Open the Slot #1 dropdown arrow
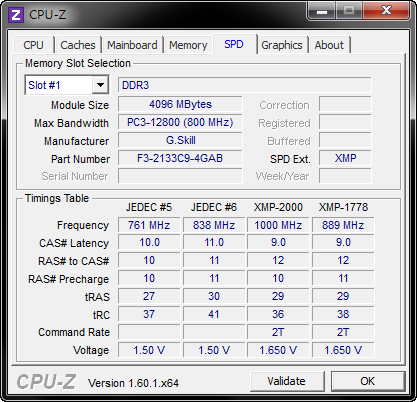This screenshot has height=402, width=417. pos(100,85)
